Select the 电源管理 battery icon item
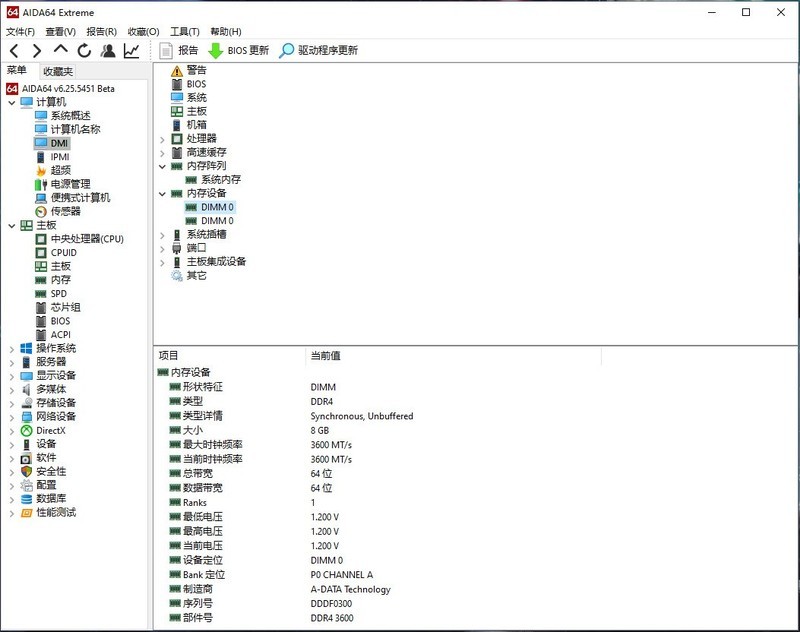Screen dimensions: 800x632 [63, 184]
